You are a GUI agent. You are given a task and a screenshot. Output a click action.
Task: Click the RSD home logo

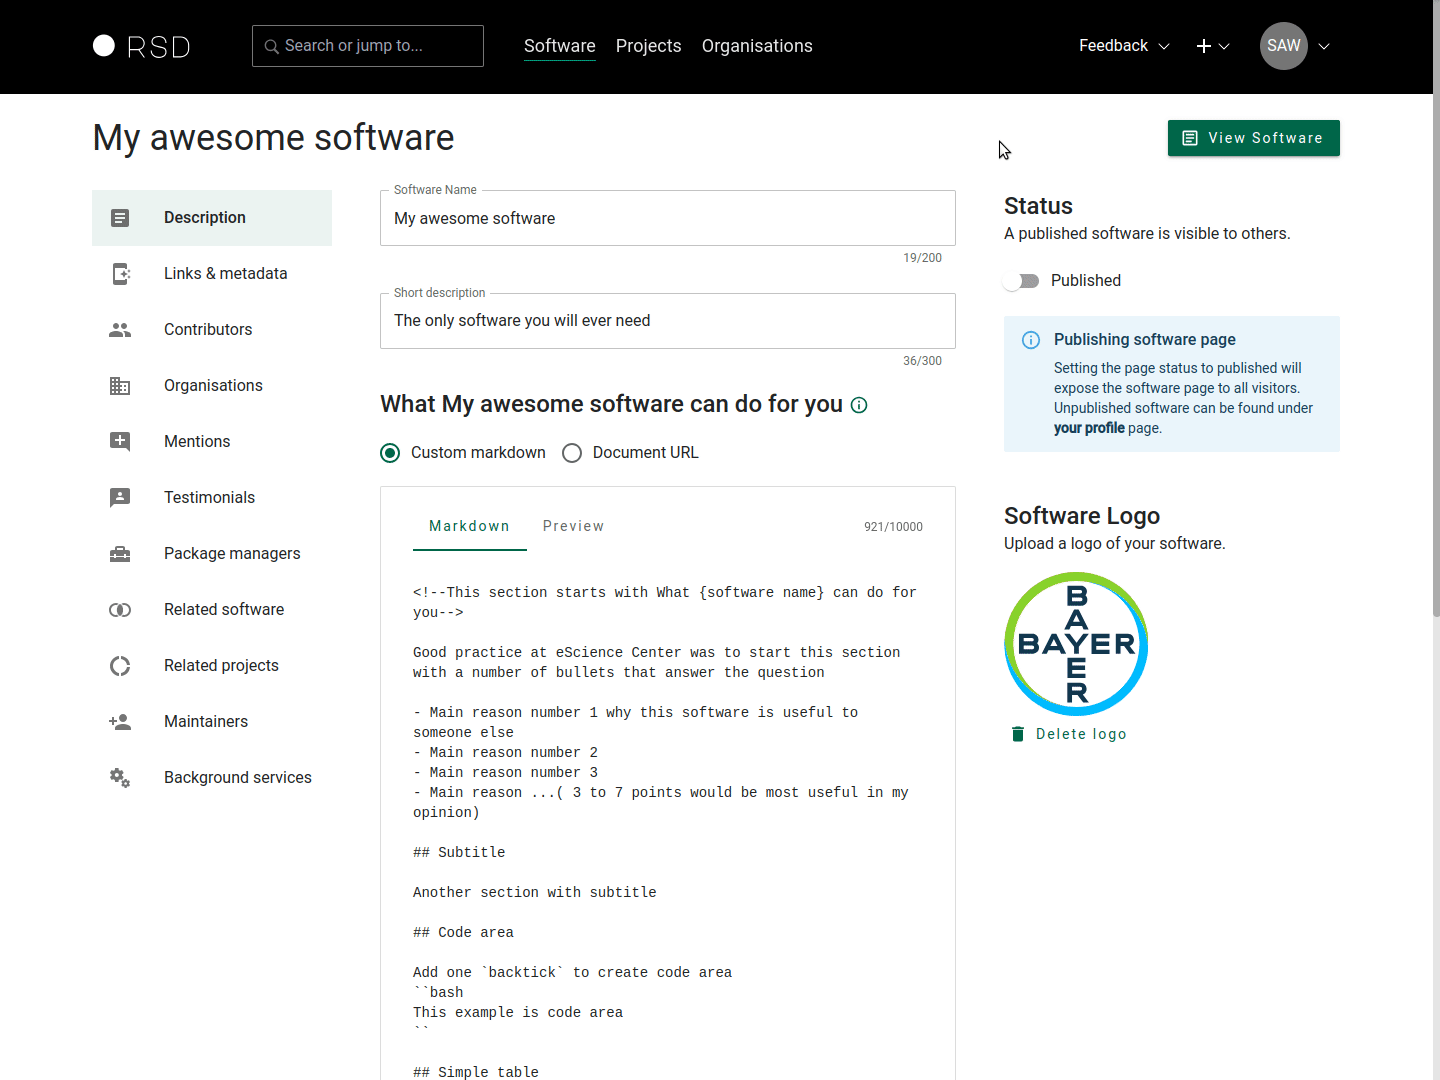pyautogui.click(x=141, y=47)
